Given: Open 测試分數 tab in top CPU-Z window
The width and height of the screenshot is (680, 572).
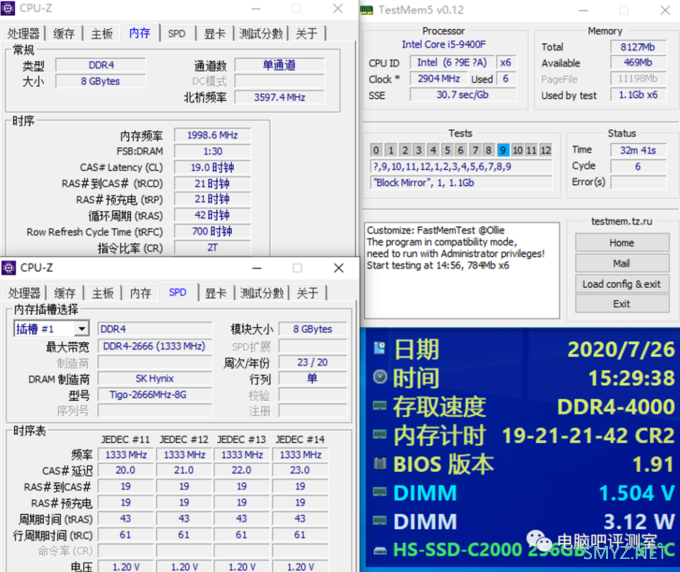Looking at the screenshot, I should 261,33.
